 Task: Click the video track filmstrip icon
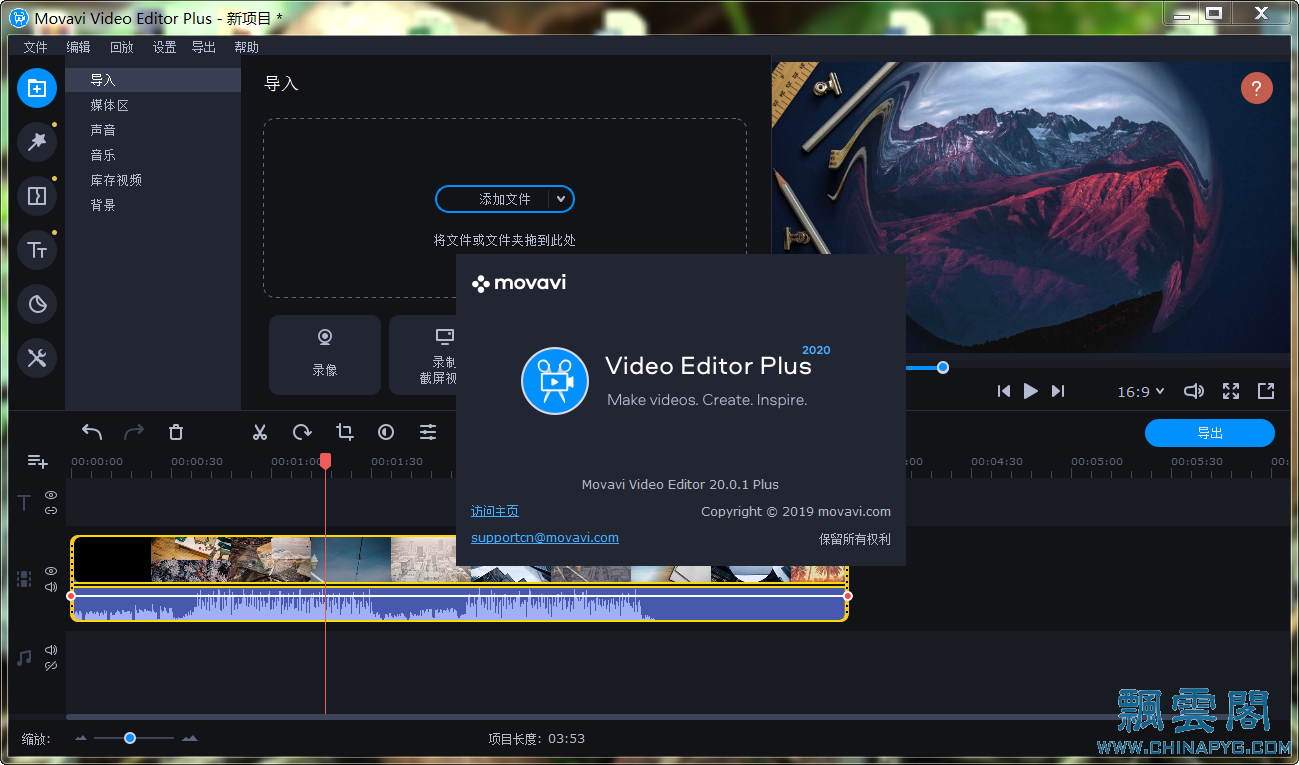(24, 579)
